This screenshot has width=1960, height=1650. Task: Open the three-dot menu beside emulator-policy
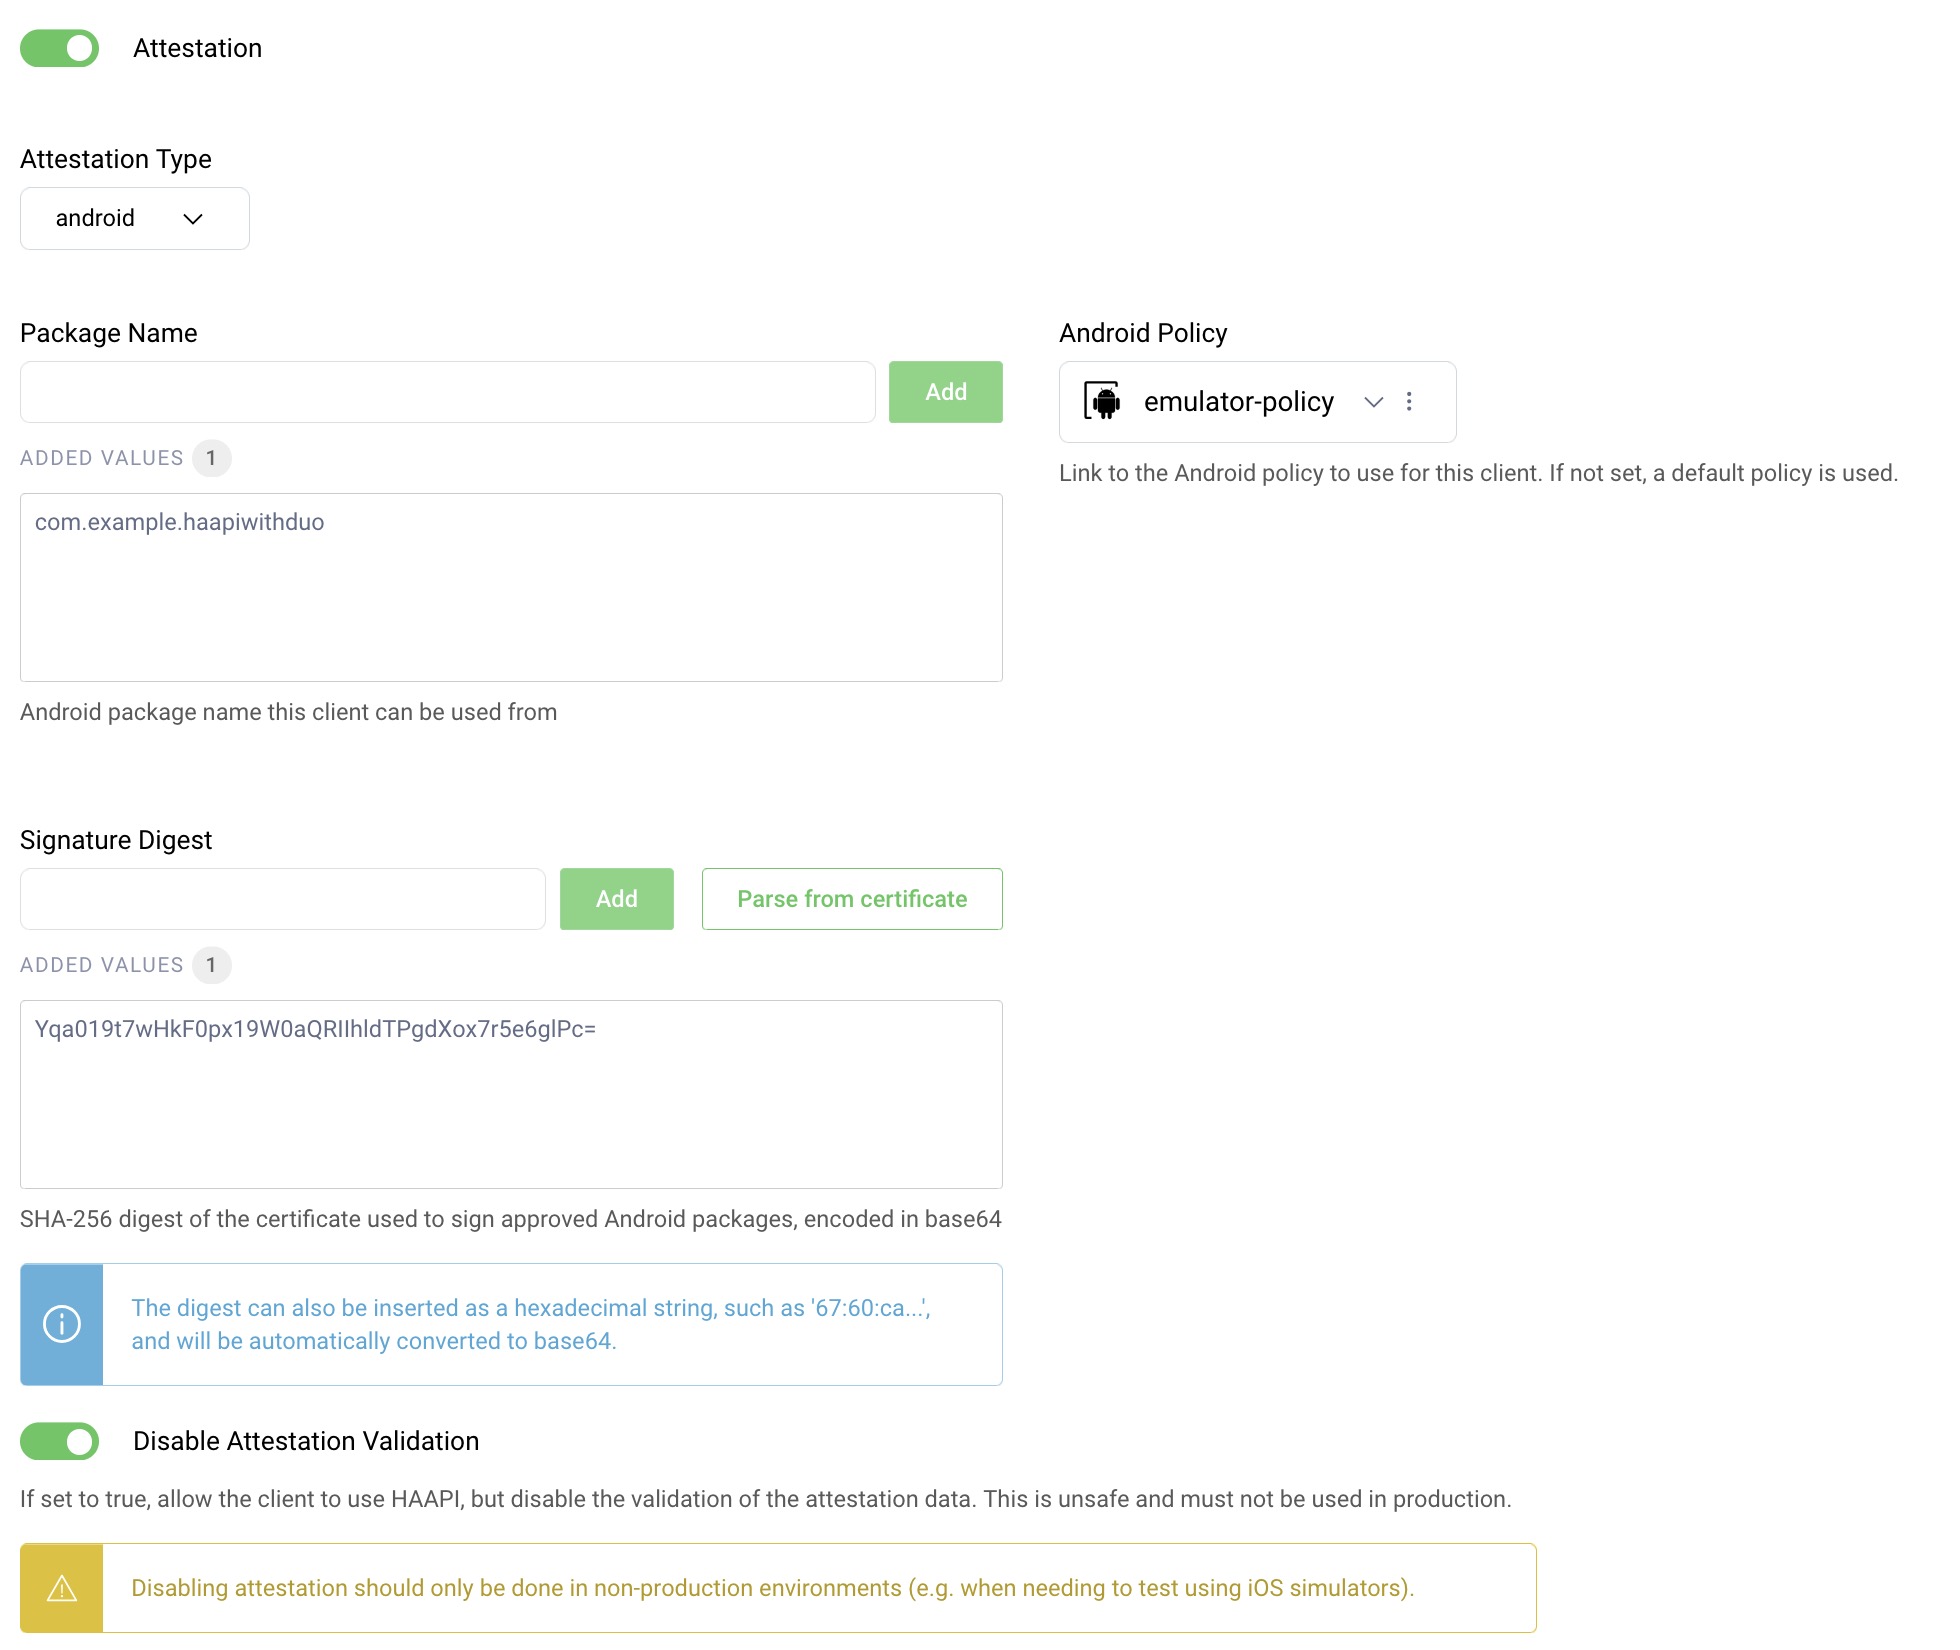pos(1409,401)
